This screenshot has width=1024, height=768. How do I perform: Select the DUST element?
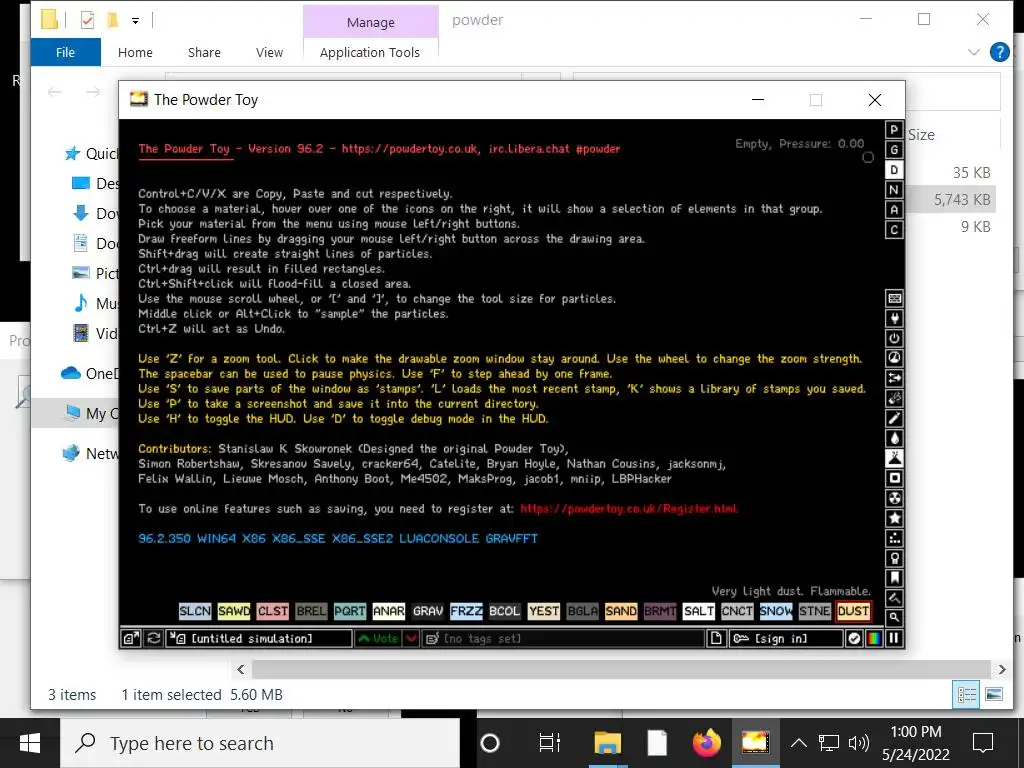pyautogui.click(x=853, y=611)
